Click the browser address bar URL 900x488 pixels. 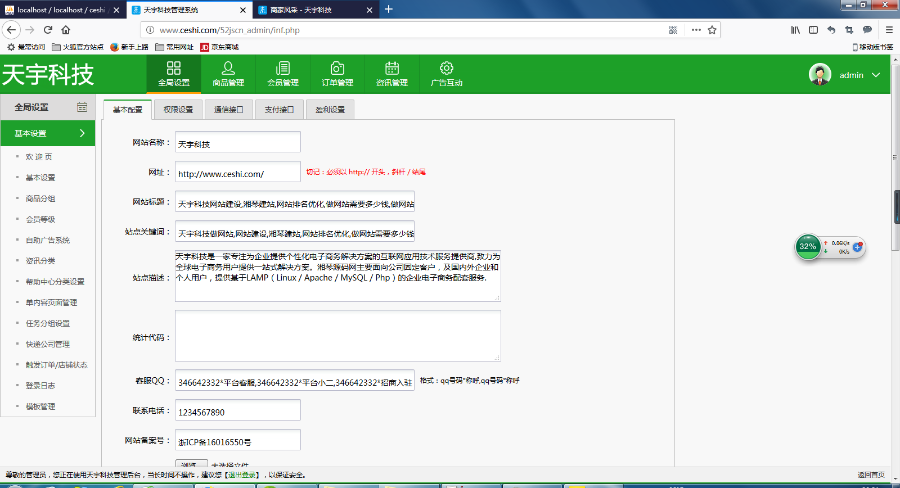pos(230,30)
